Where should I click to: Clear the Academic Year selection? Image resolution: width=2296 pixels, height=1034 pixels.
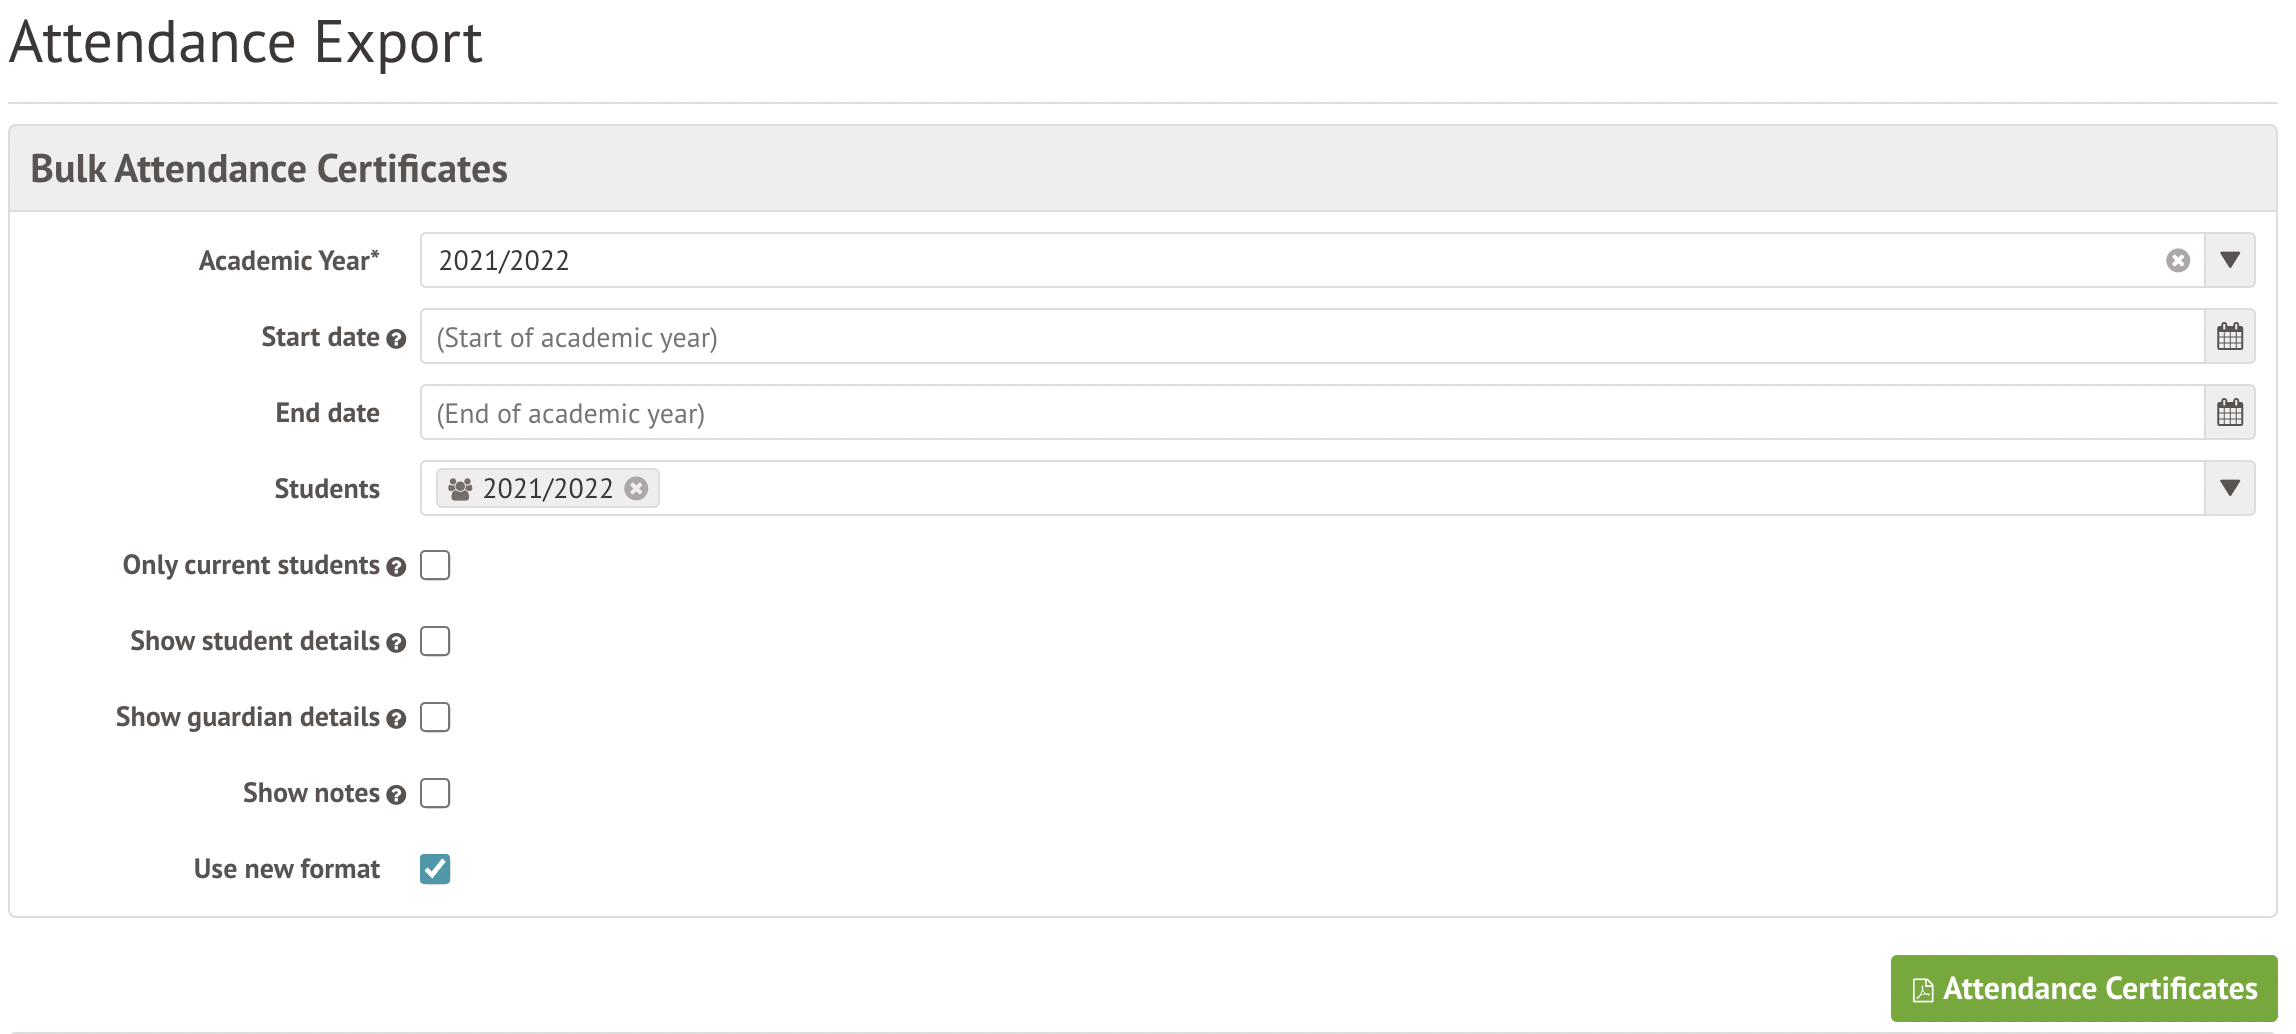[x=2178, y=261]
